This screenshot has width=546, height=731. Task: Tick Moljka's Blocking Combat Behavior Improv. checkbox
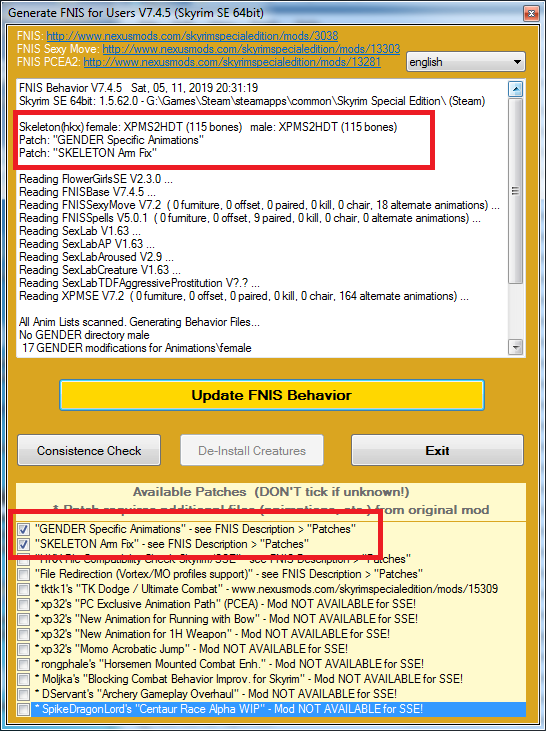coord(23,678)
